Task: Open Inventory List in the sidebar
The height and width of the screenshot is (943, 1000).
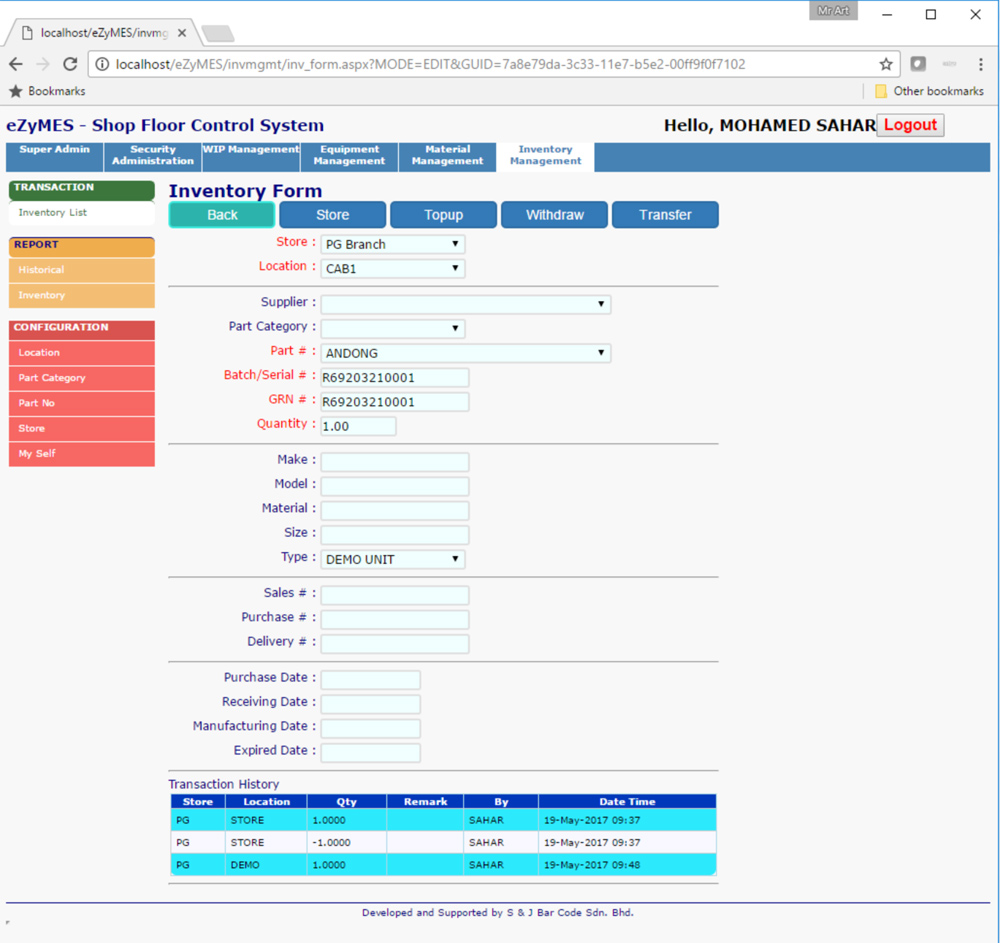Action: pos(53,213)
